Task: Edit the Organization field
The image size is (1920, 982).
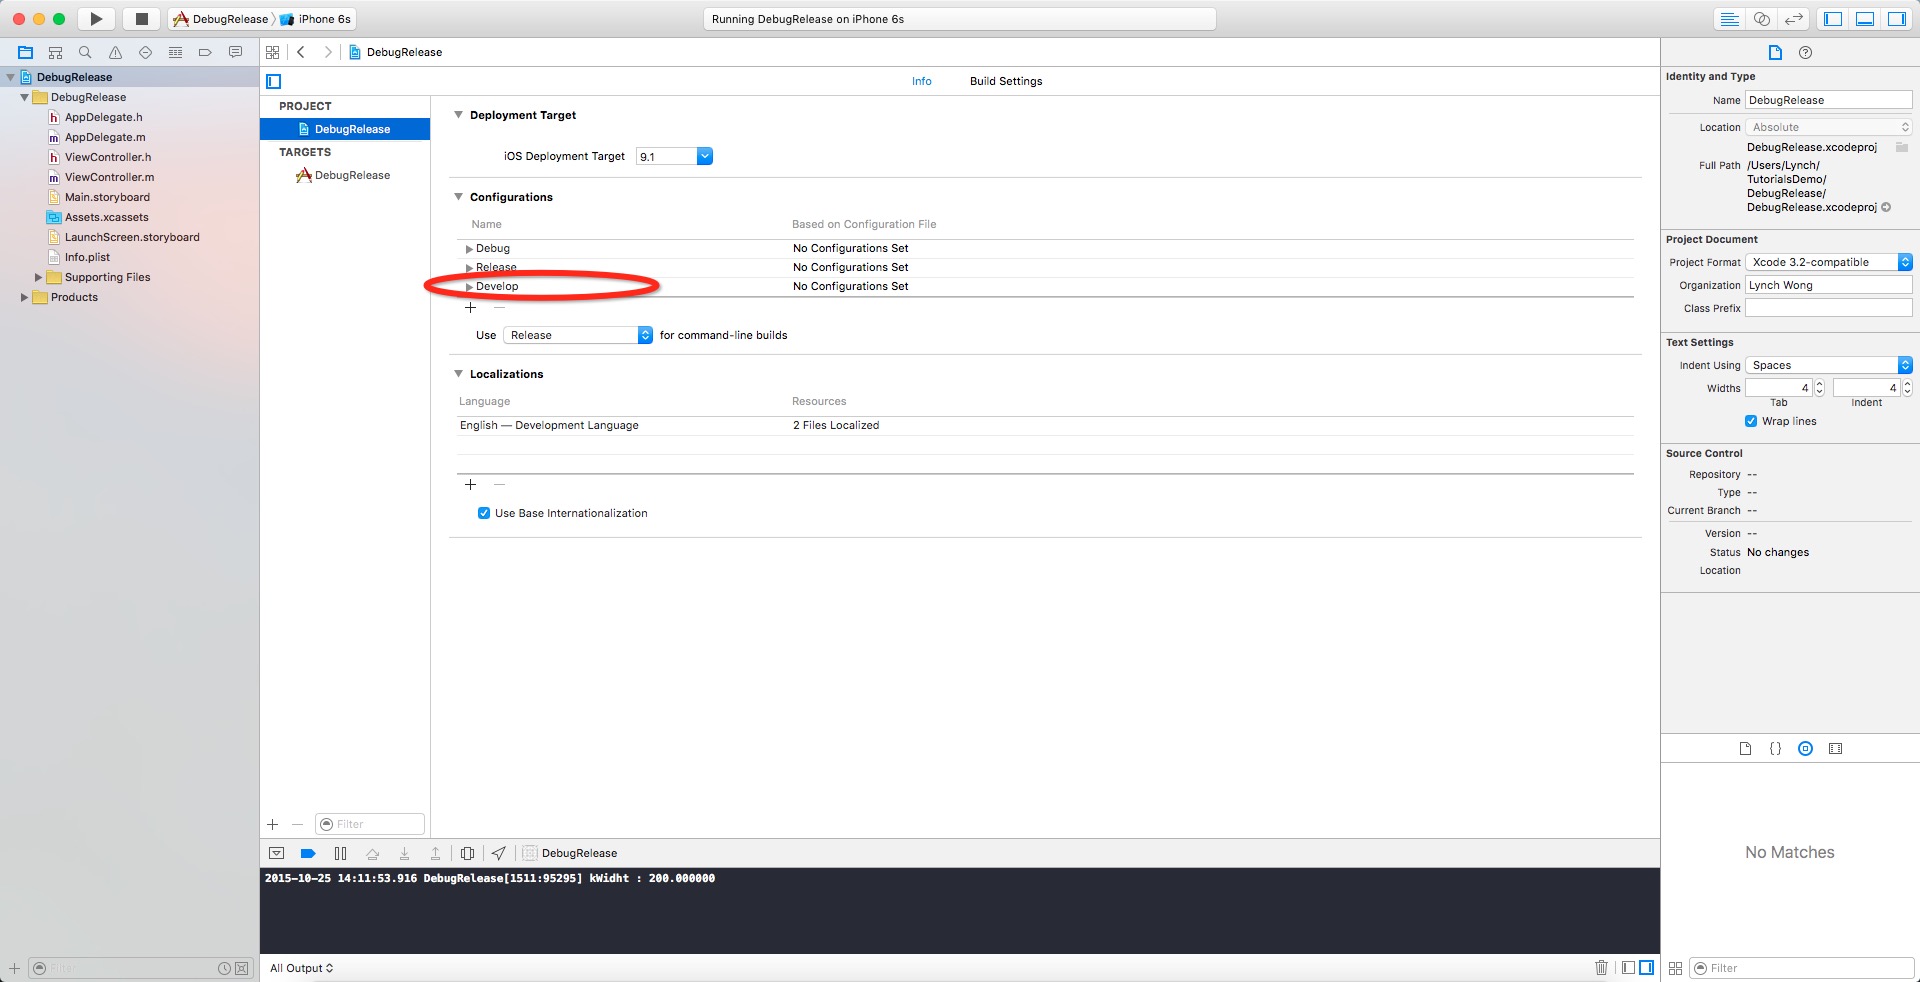Action: click(1828, 285)
